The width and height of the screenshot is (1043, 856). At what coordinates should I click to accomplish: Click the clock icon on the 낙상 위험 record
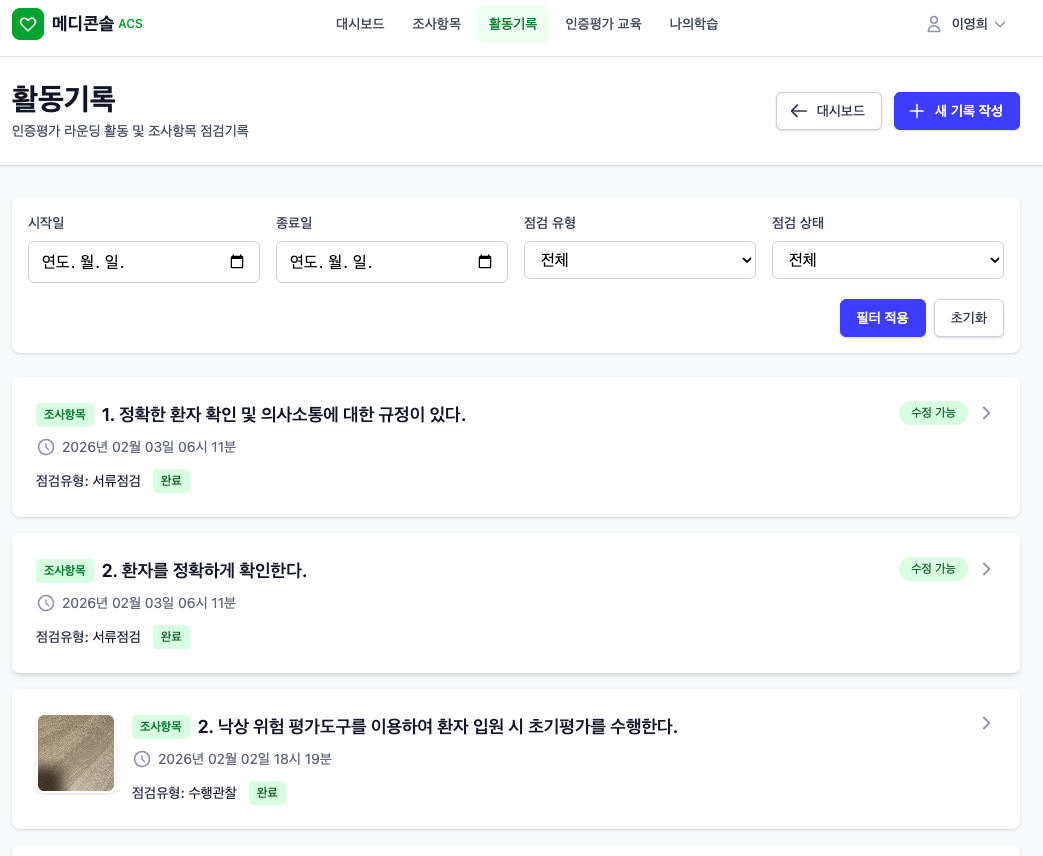[142, 759]
